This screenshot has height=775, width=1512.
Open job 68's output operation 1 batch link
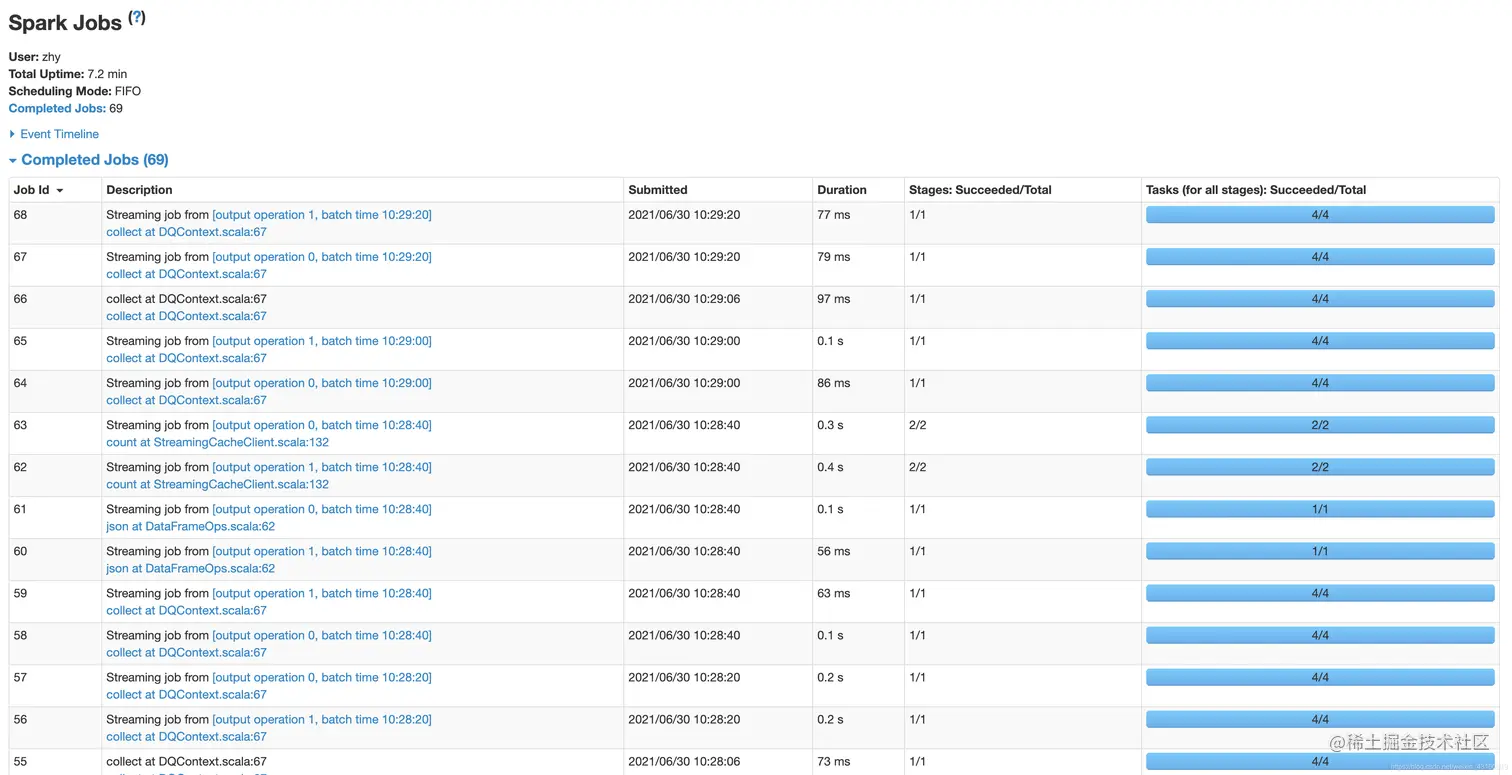tap(322, 215)
